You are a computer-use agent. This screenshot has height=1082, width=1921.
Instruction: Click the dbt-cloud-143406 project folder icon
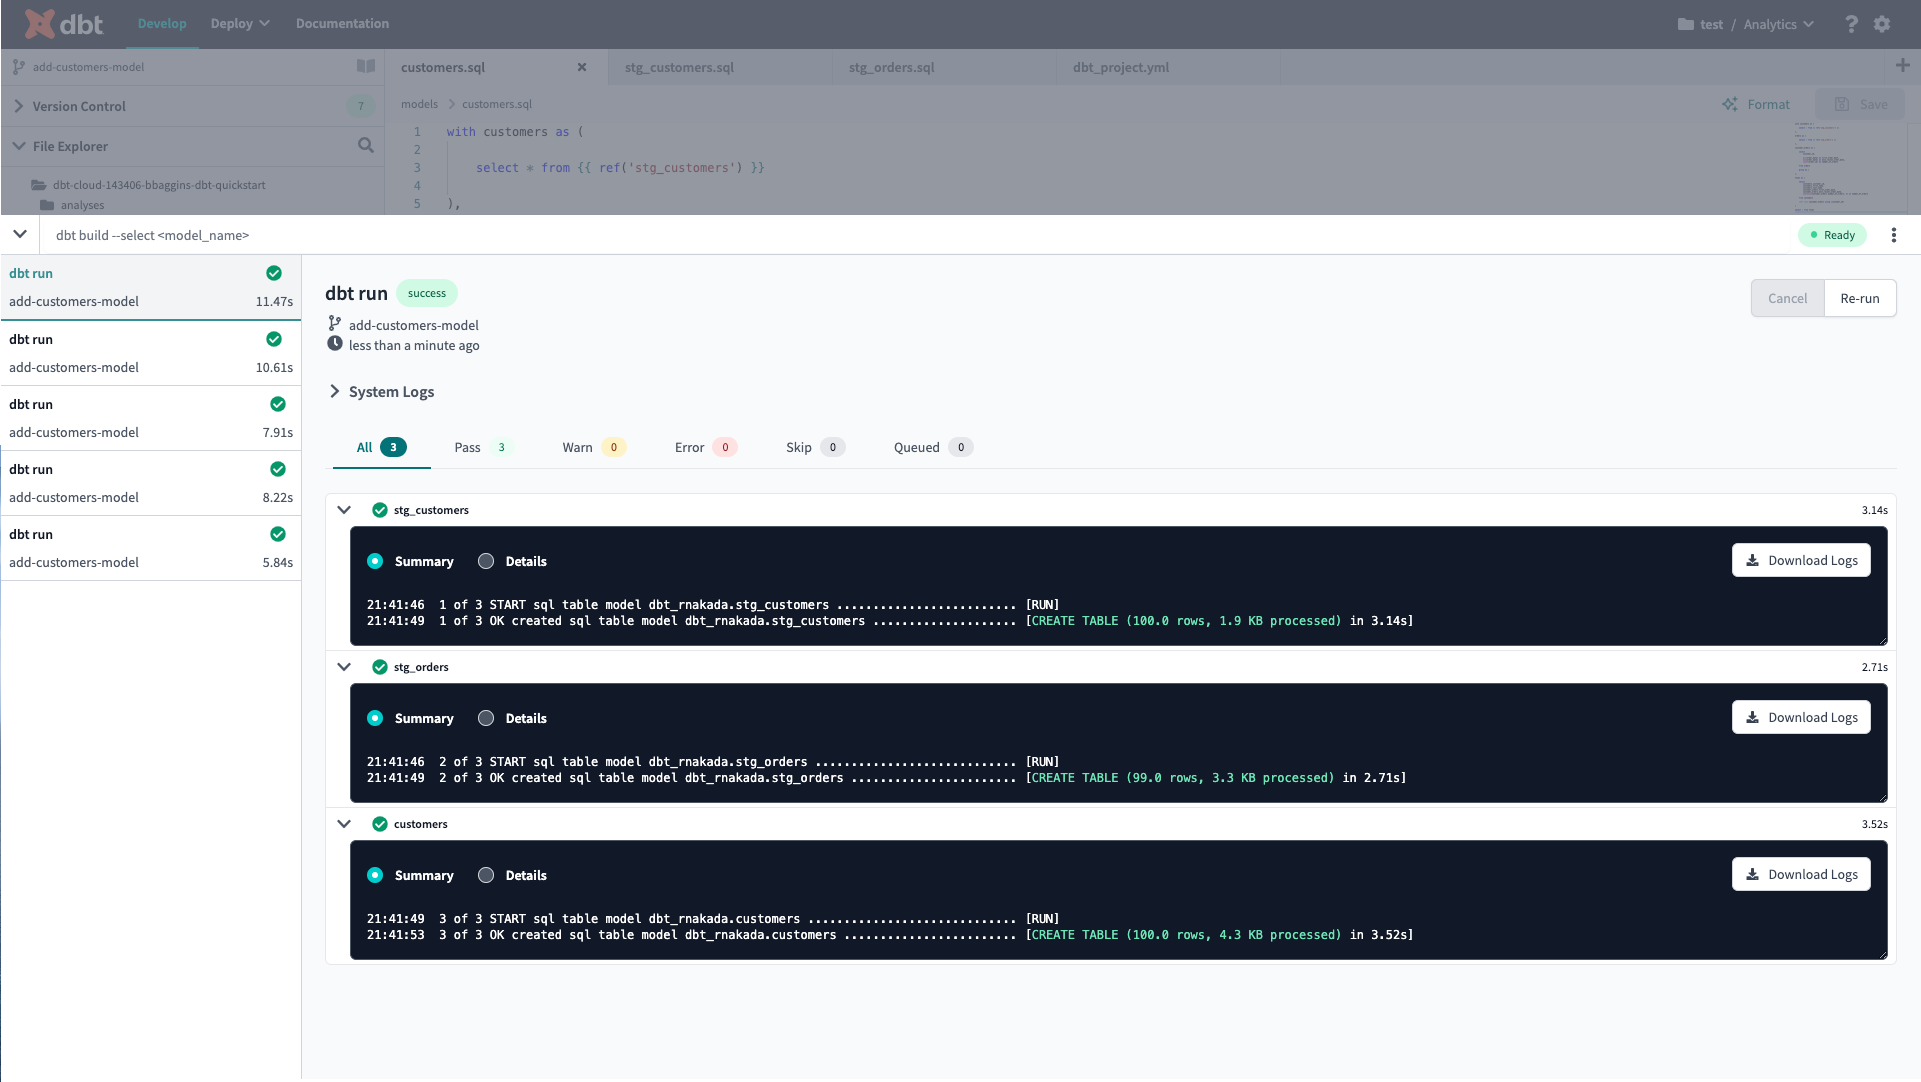coord(38,185)
